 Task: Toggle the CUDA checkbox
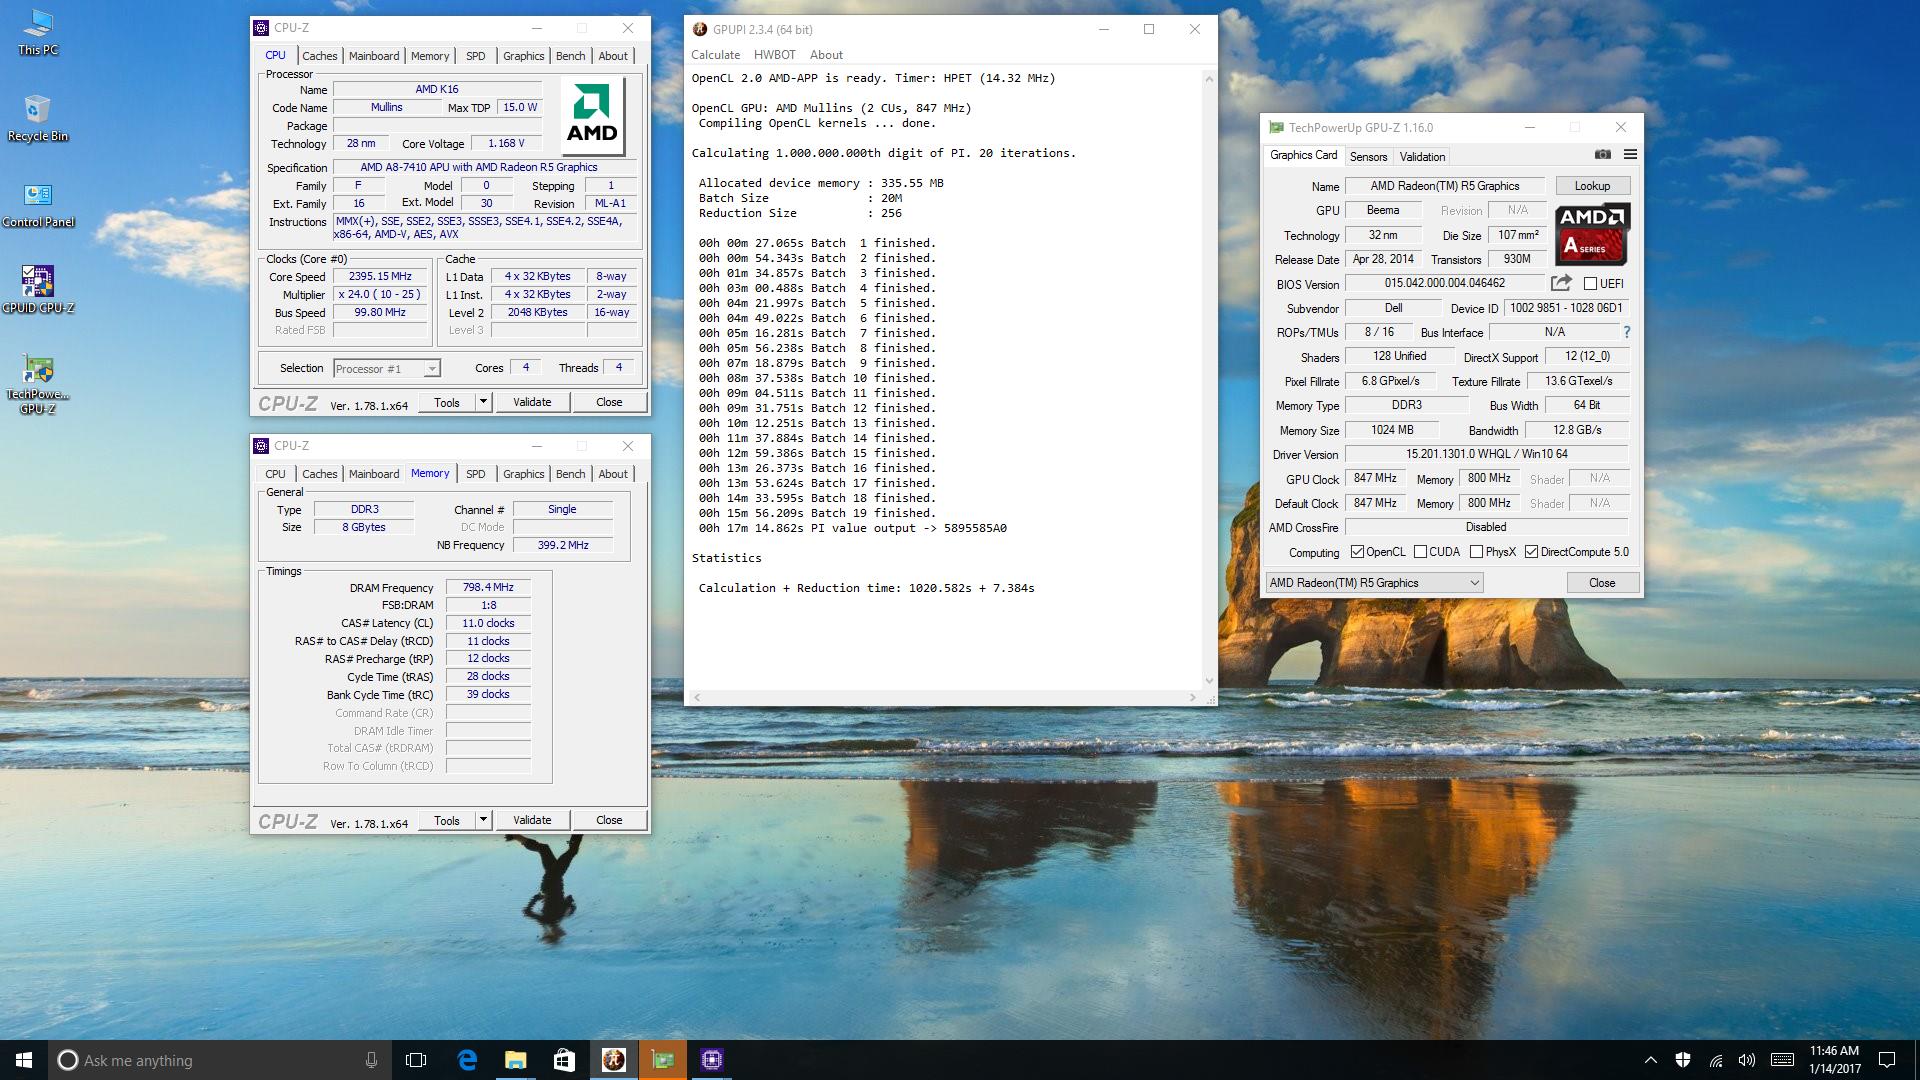[x=1420, y=552]
